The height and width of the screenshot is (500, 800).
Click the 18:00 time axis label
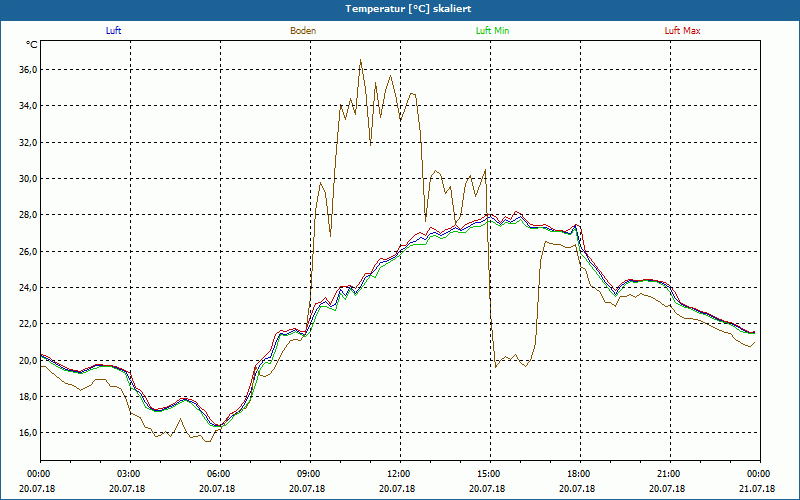coord(580,474)
